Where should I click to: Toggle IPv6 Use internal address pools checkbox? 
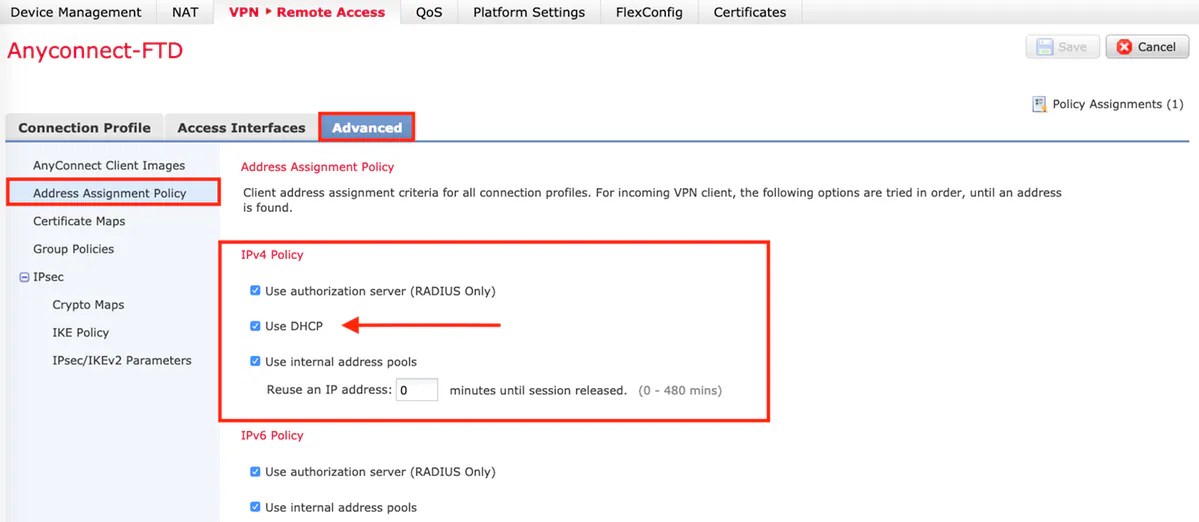pyautogui.click(x=255, y=507)
